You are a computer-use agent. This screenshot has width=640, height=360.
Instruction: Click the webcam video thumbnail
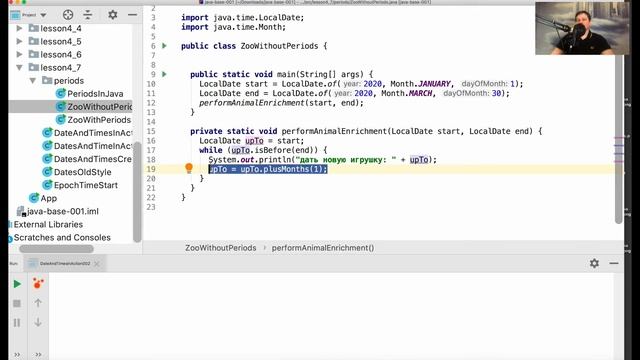tap(582, 28)
